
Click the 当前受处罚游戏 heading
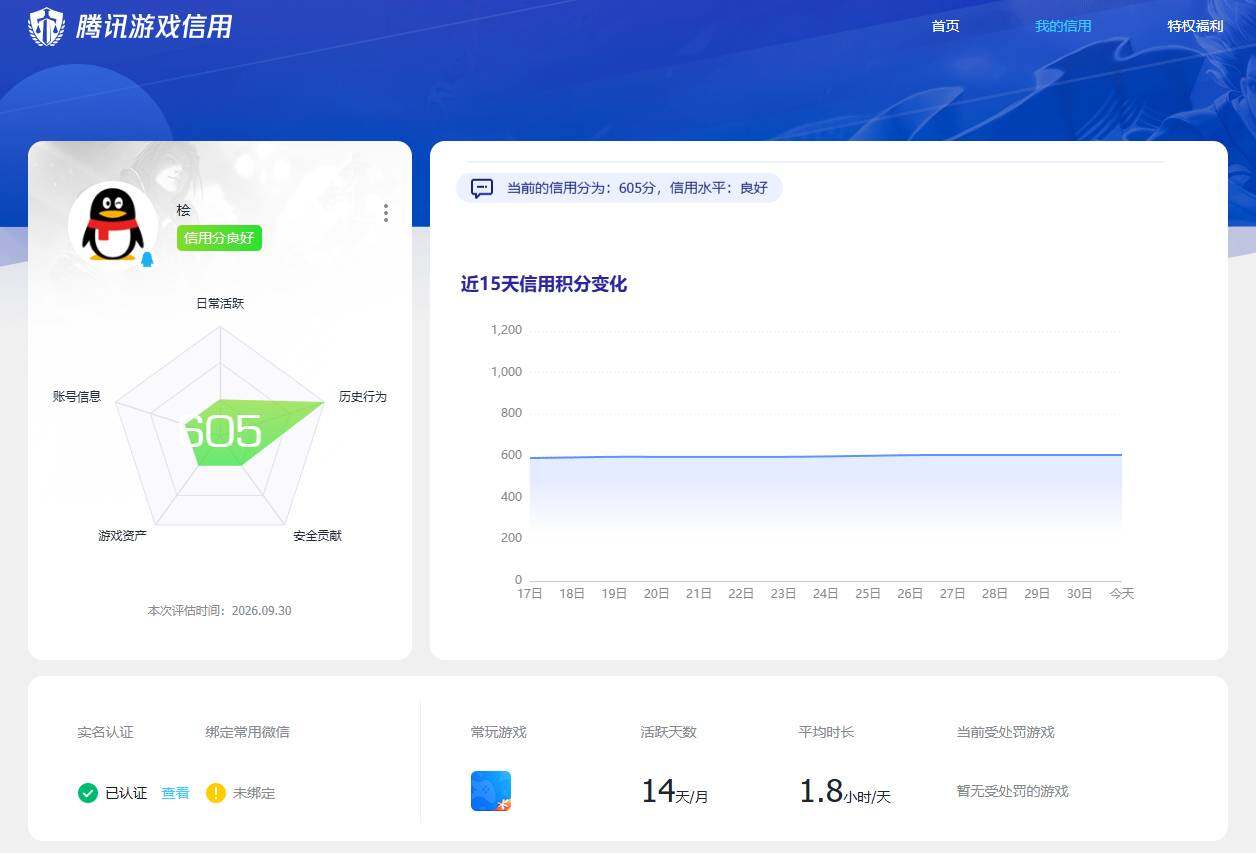[1006, 732]
